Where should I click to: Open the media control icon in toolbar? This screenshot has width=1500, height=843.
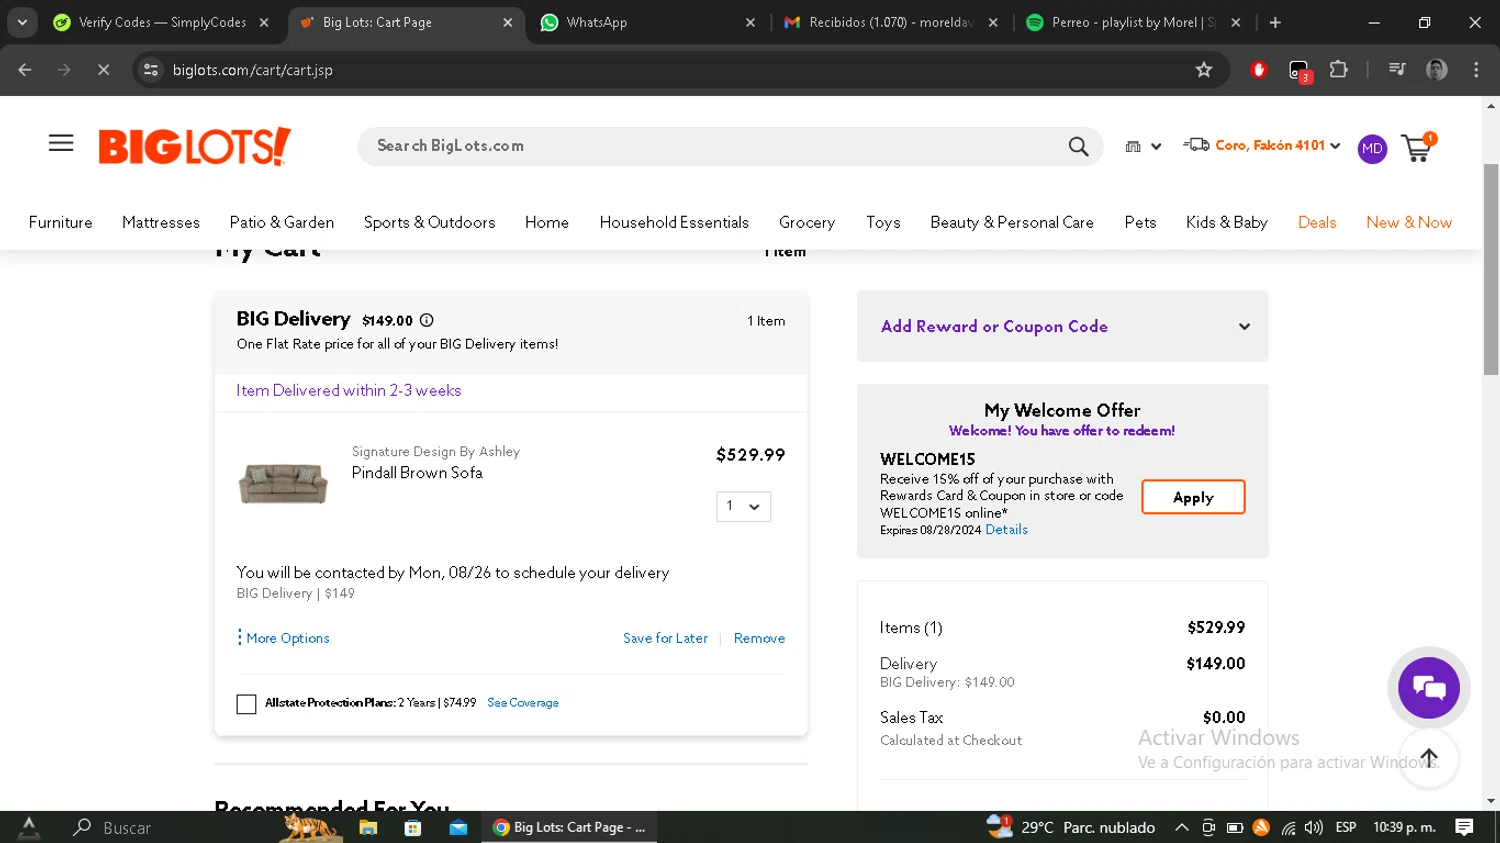[x=1397, y=70]
